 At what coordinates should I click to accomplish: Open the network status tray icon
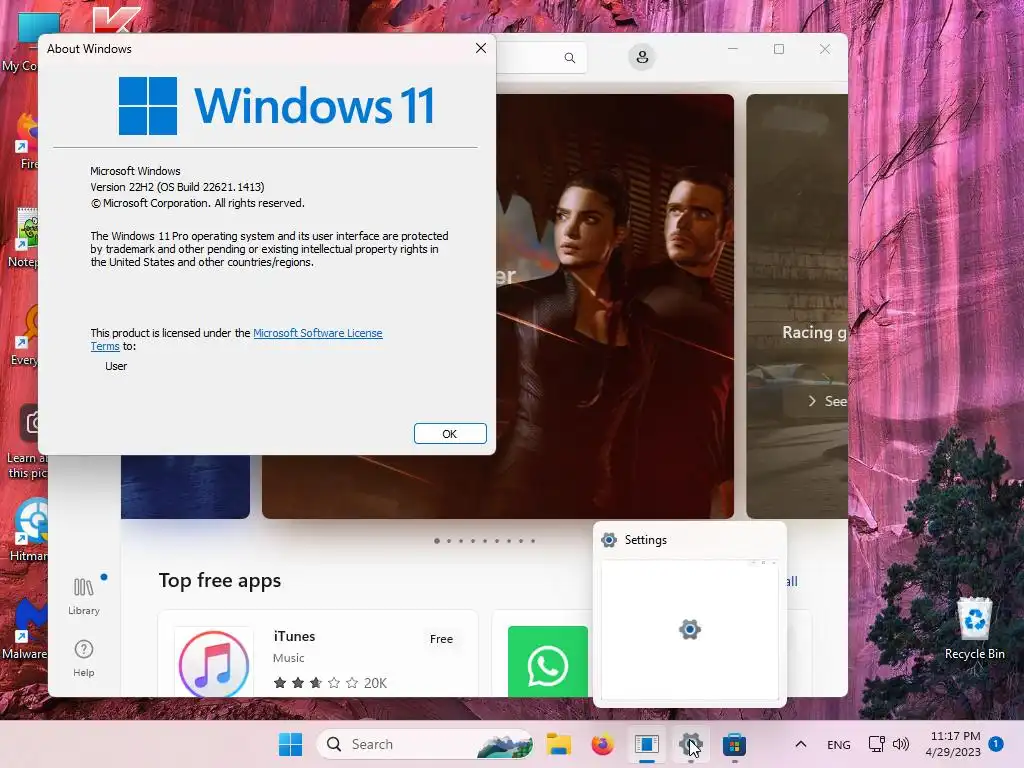click(x=876, y=744)
